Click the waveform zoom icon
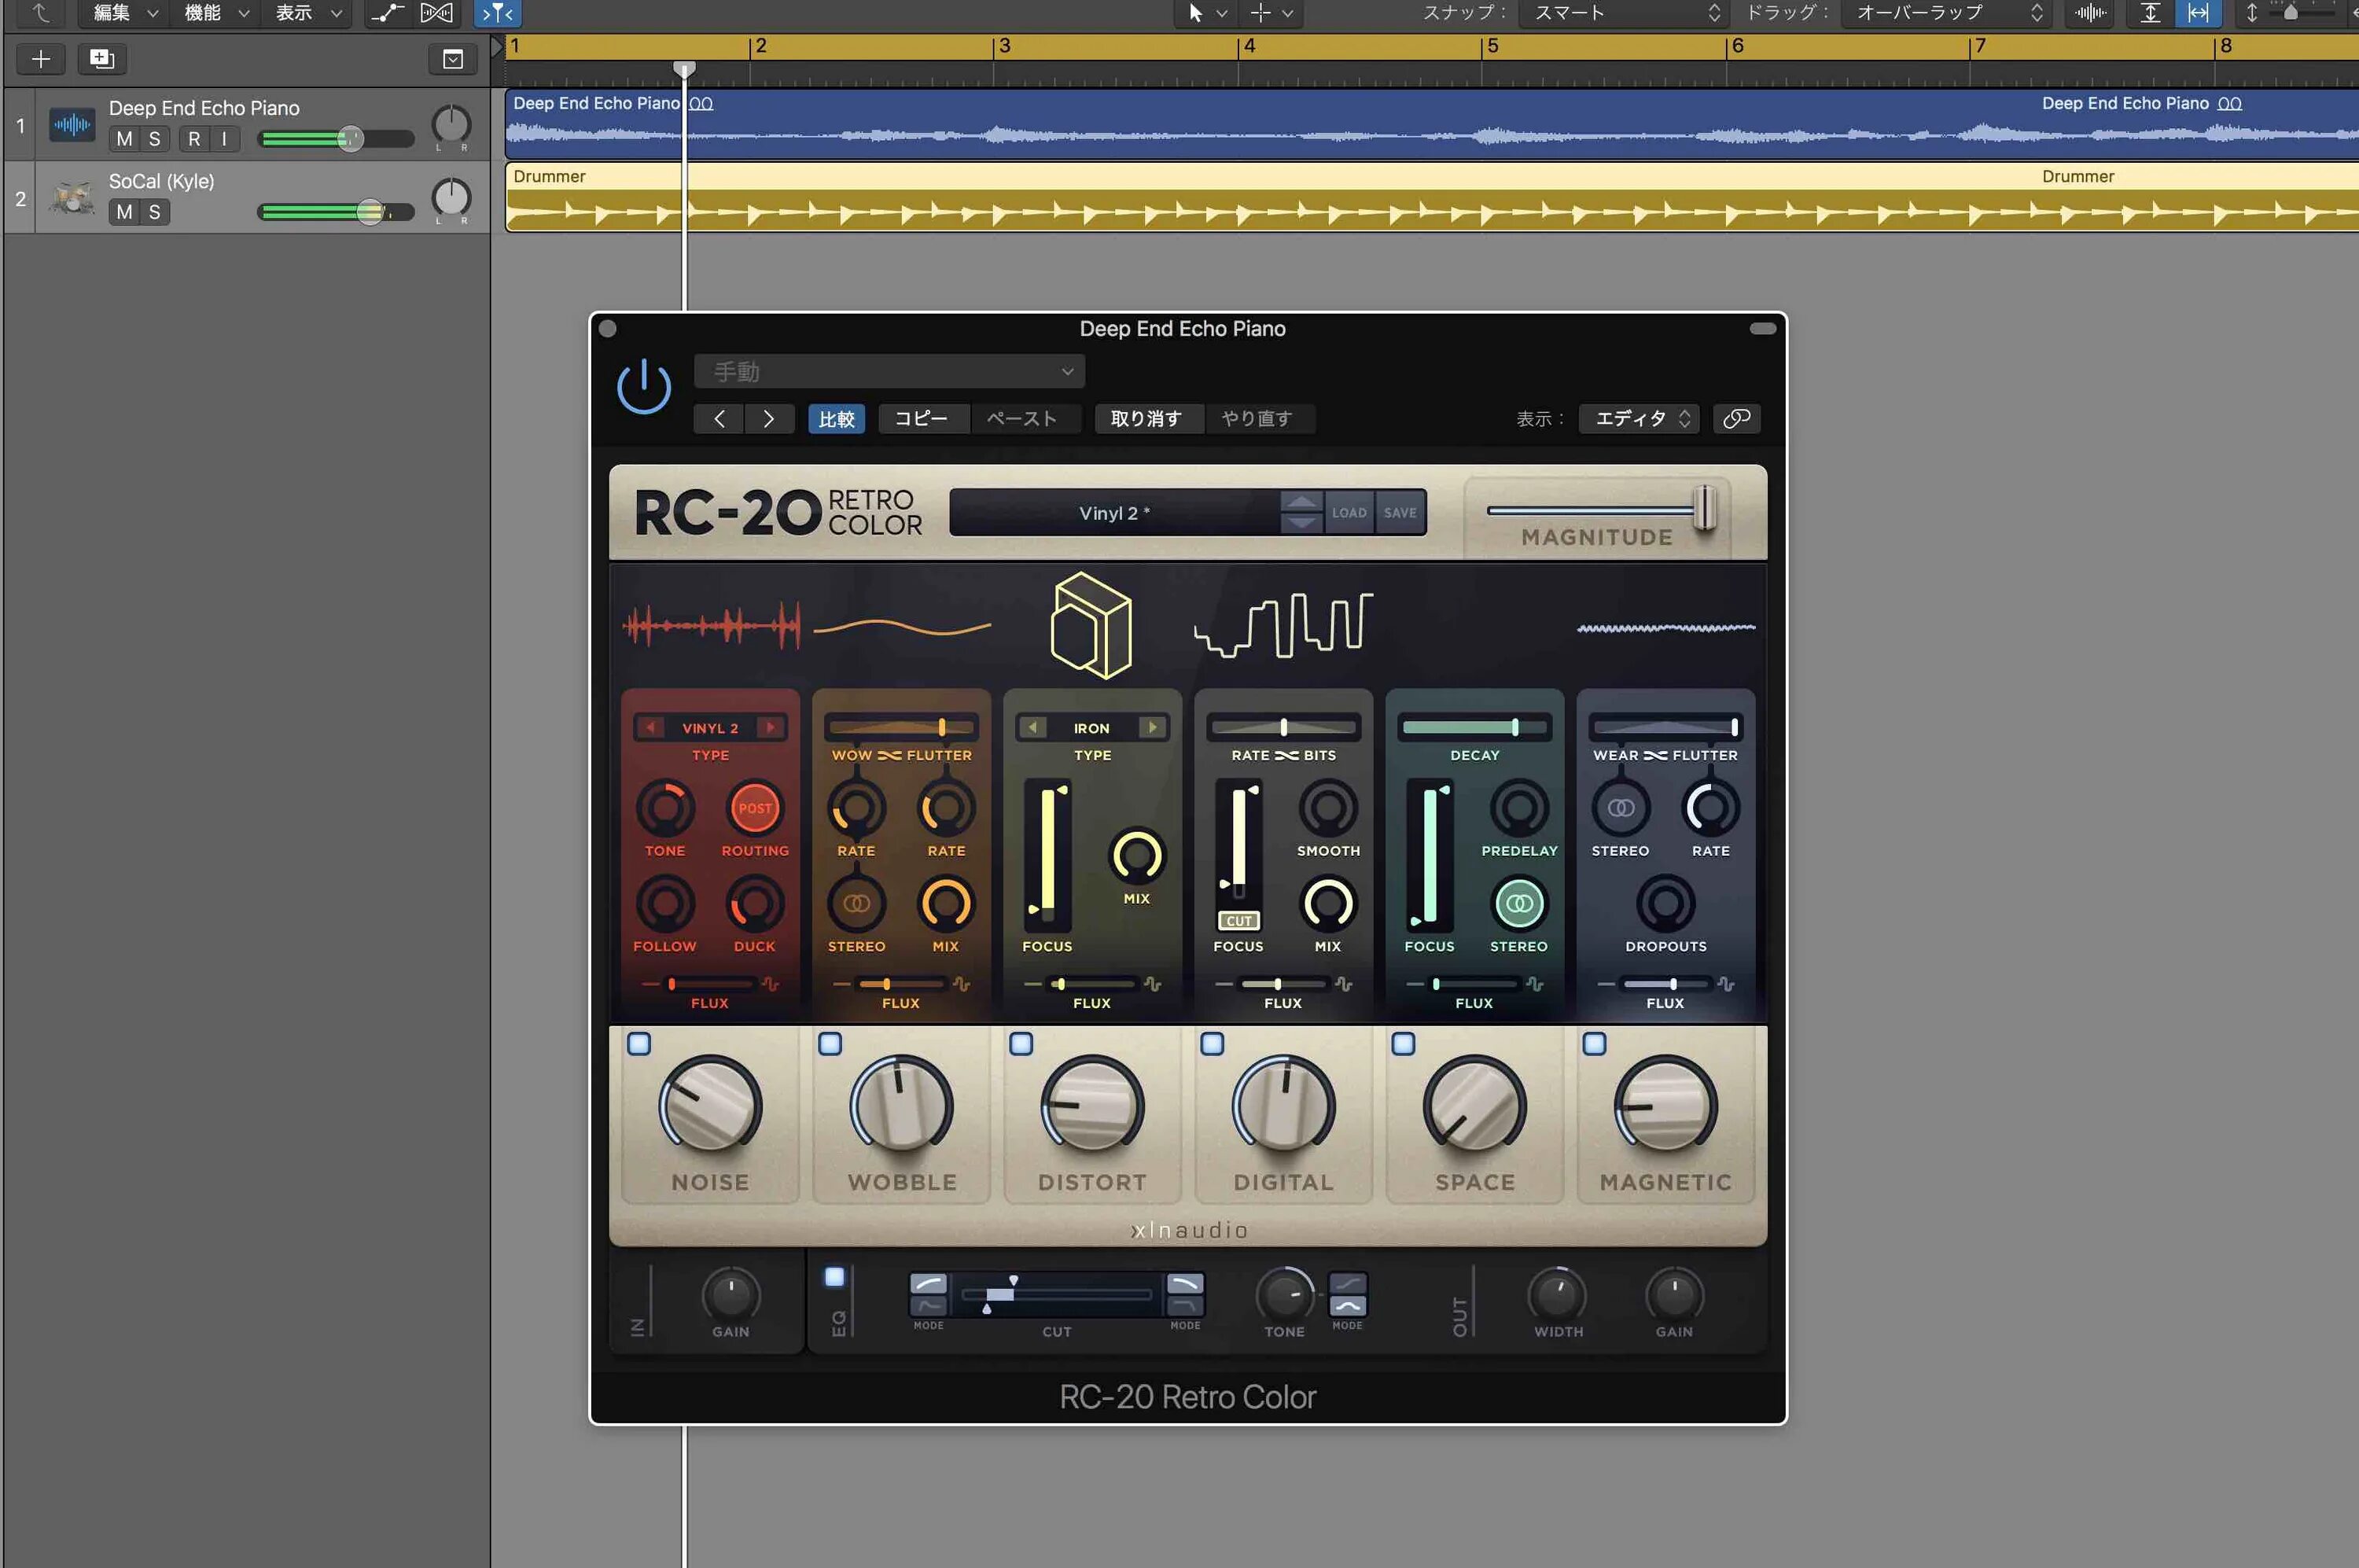The image size is (2359, 1568). tap(2090, 13)
